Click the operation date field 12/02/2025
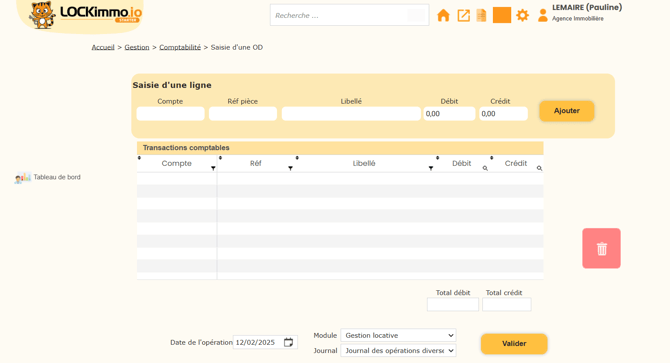 (x=265, y=342)
